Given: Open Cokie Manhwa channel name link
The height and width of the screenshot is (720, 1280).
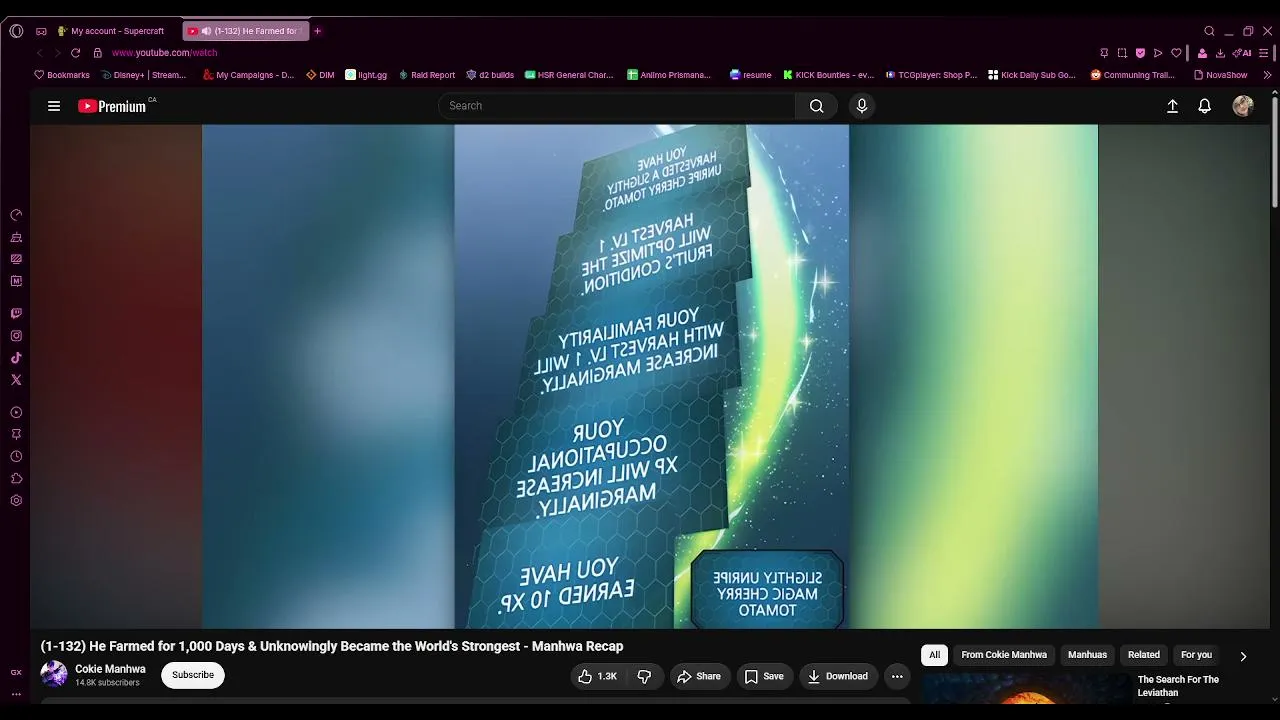Looking at the screenshot, I should point(110,669).
